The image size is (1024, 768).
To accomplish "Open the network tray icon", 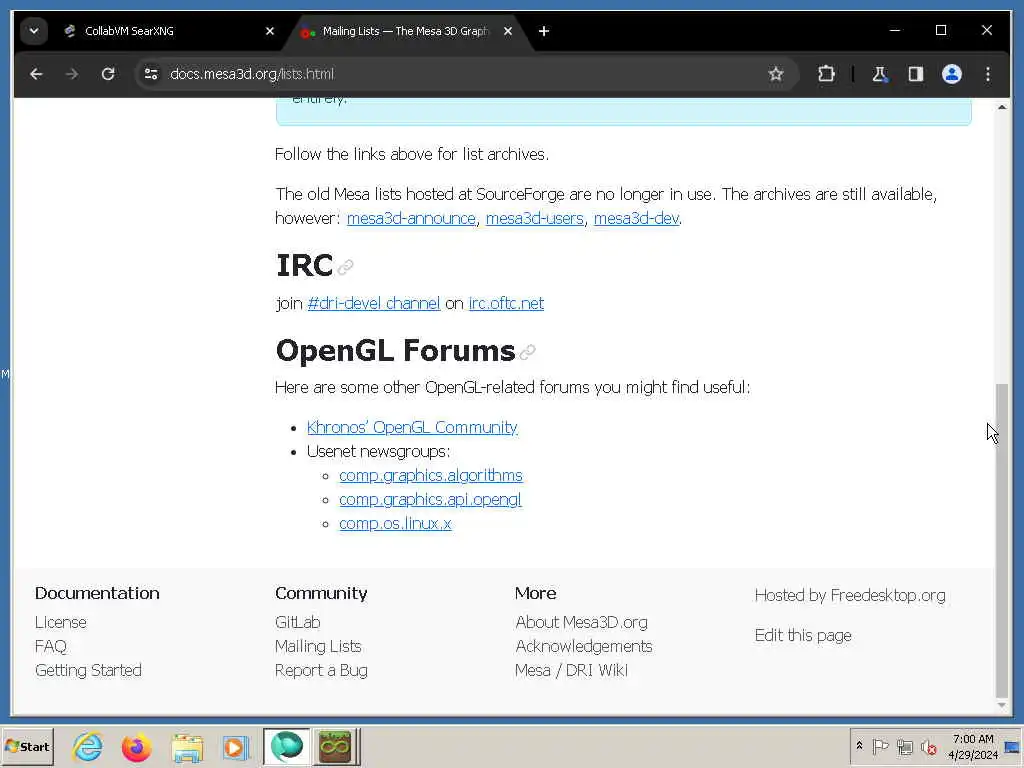I will [x=904, y=746].
